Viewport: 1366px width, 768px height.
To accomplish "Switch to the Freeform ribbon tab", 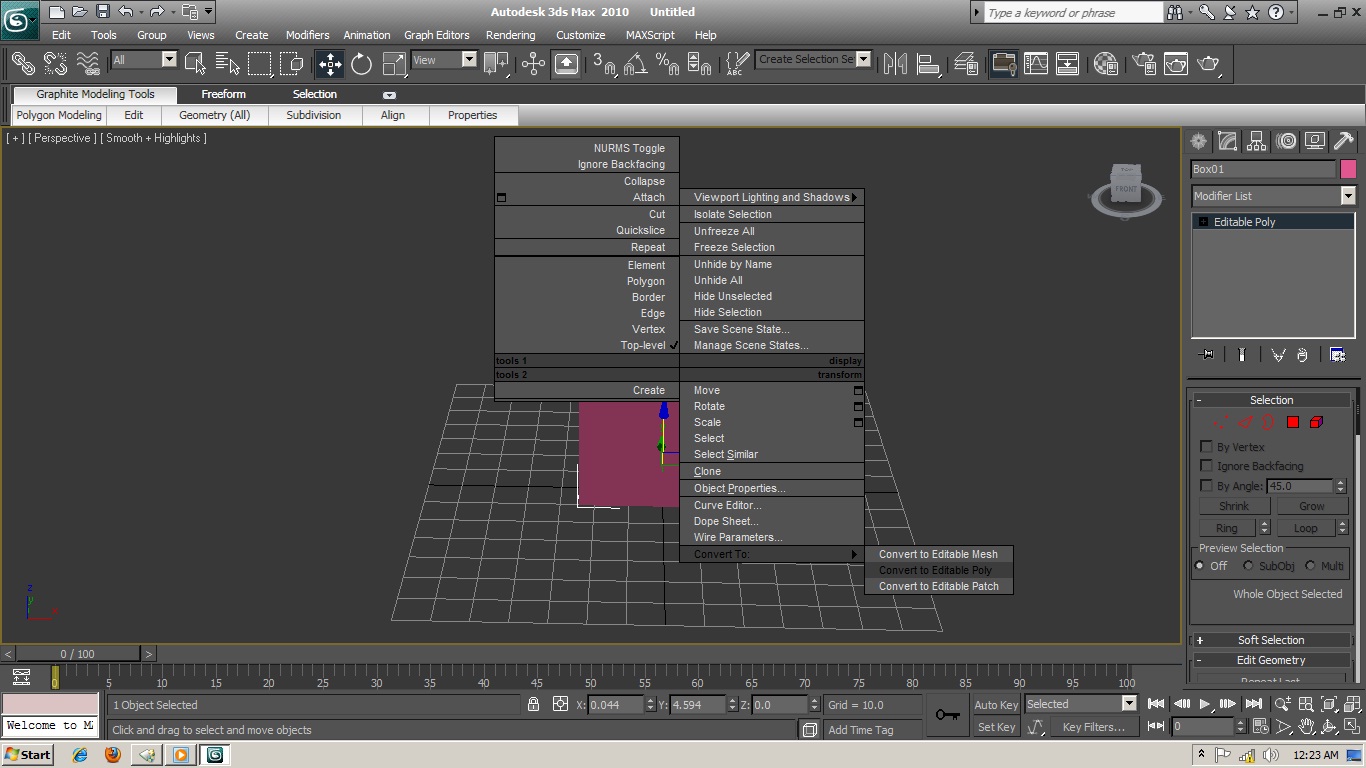I will 223,94.
